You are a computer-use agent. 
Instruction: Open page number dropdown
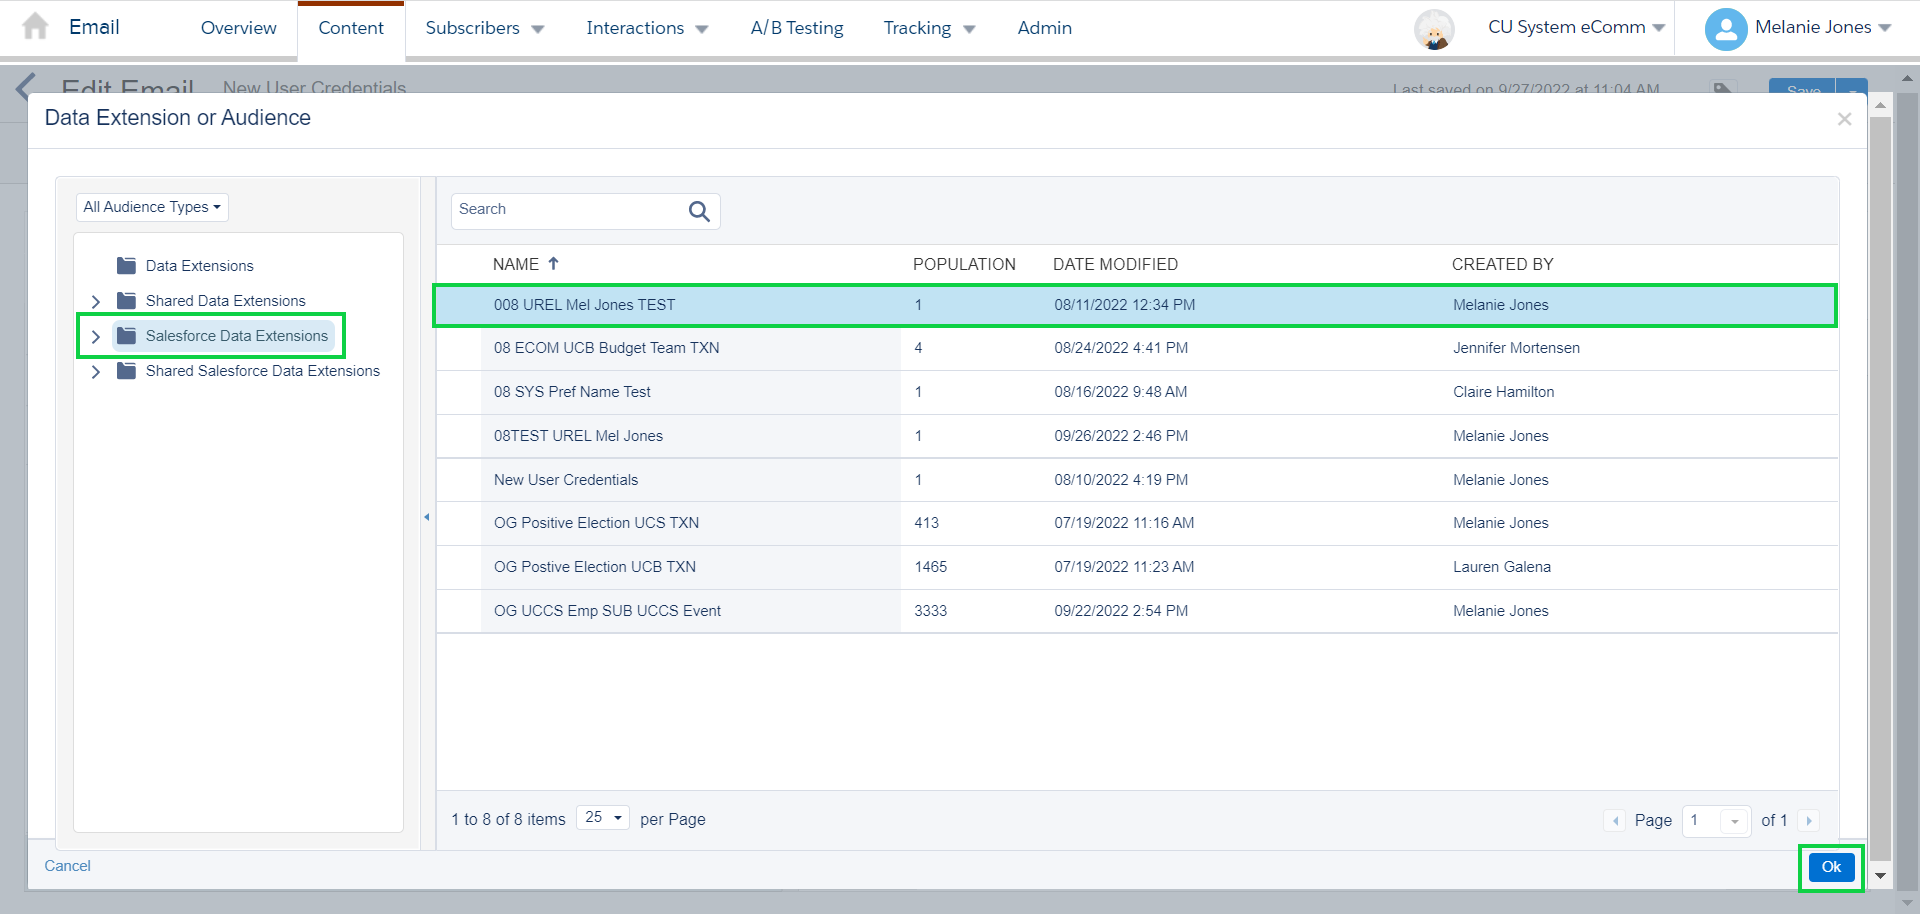(x=1735, y=821)
